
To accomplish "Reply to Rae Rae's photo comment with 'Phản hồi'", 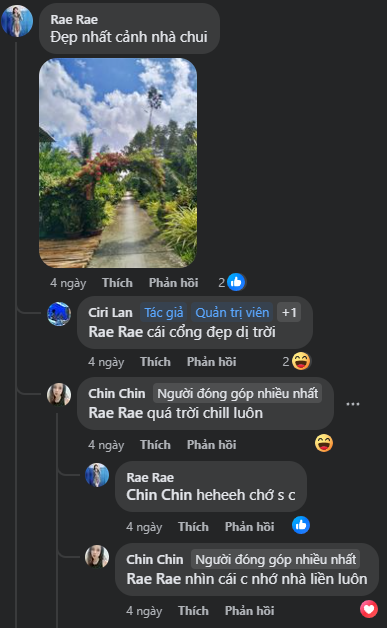I will (173, 283).
